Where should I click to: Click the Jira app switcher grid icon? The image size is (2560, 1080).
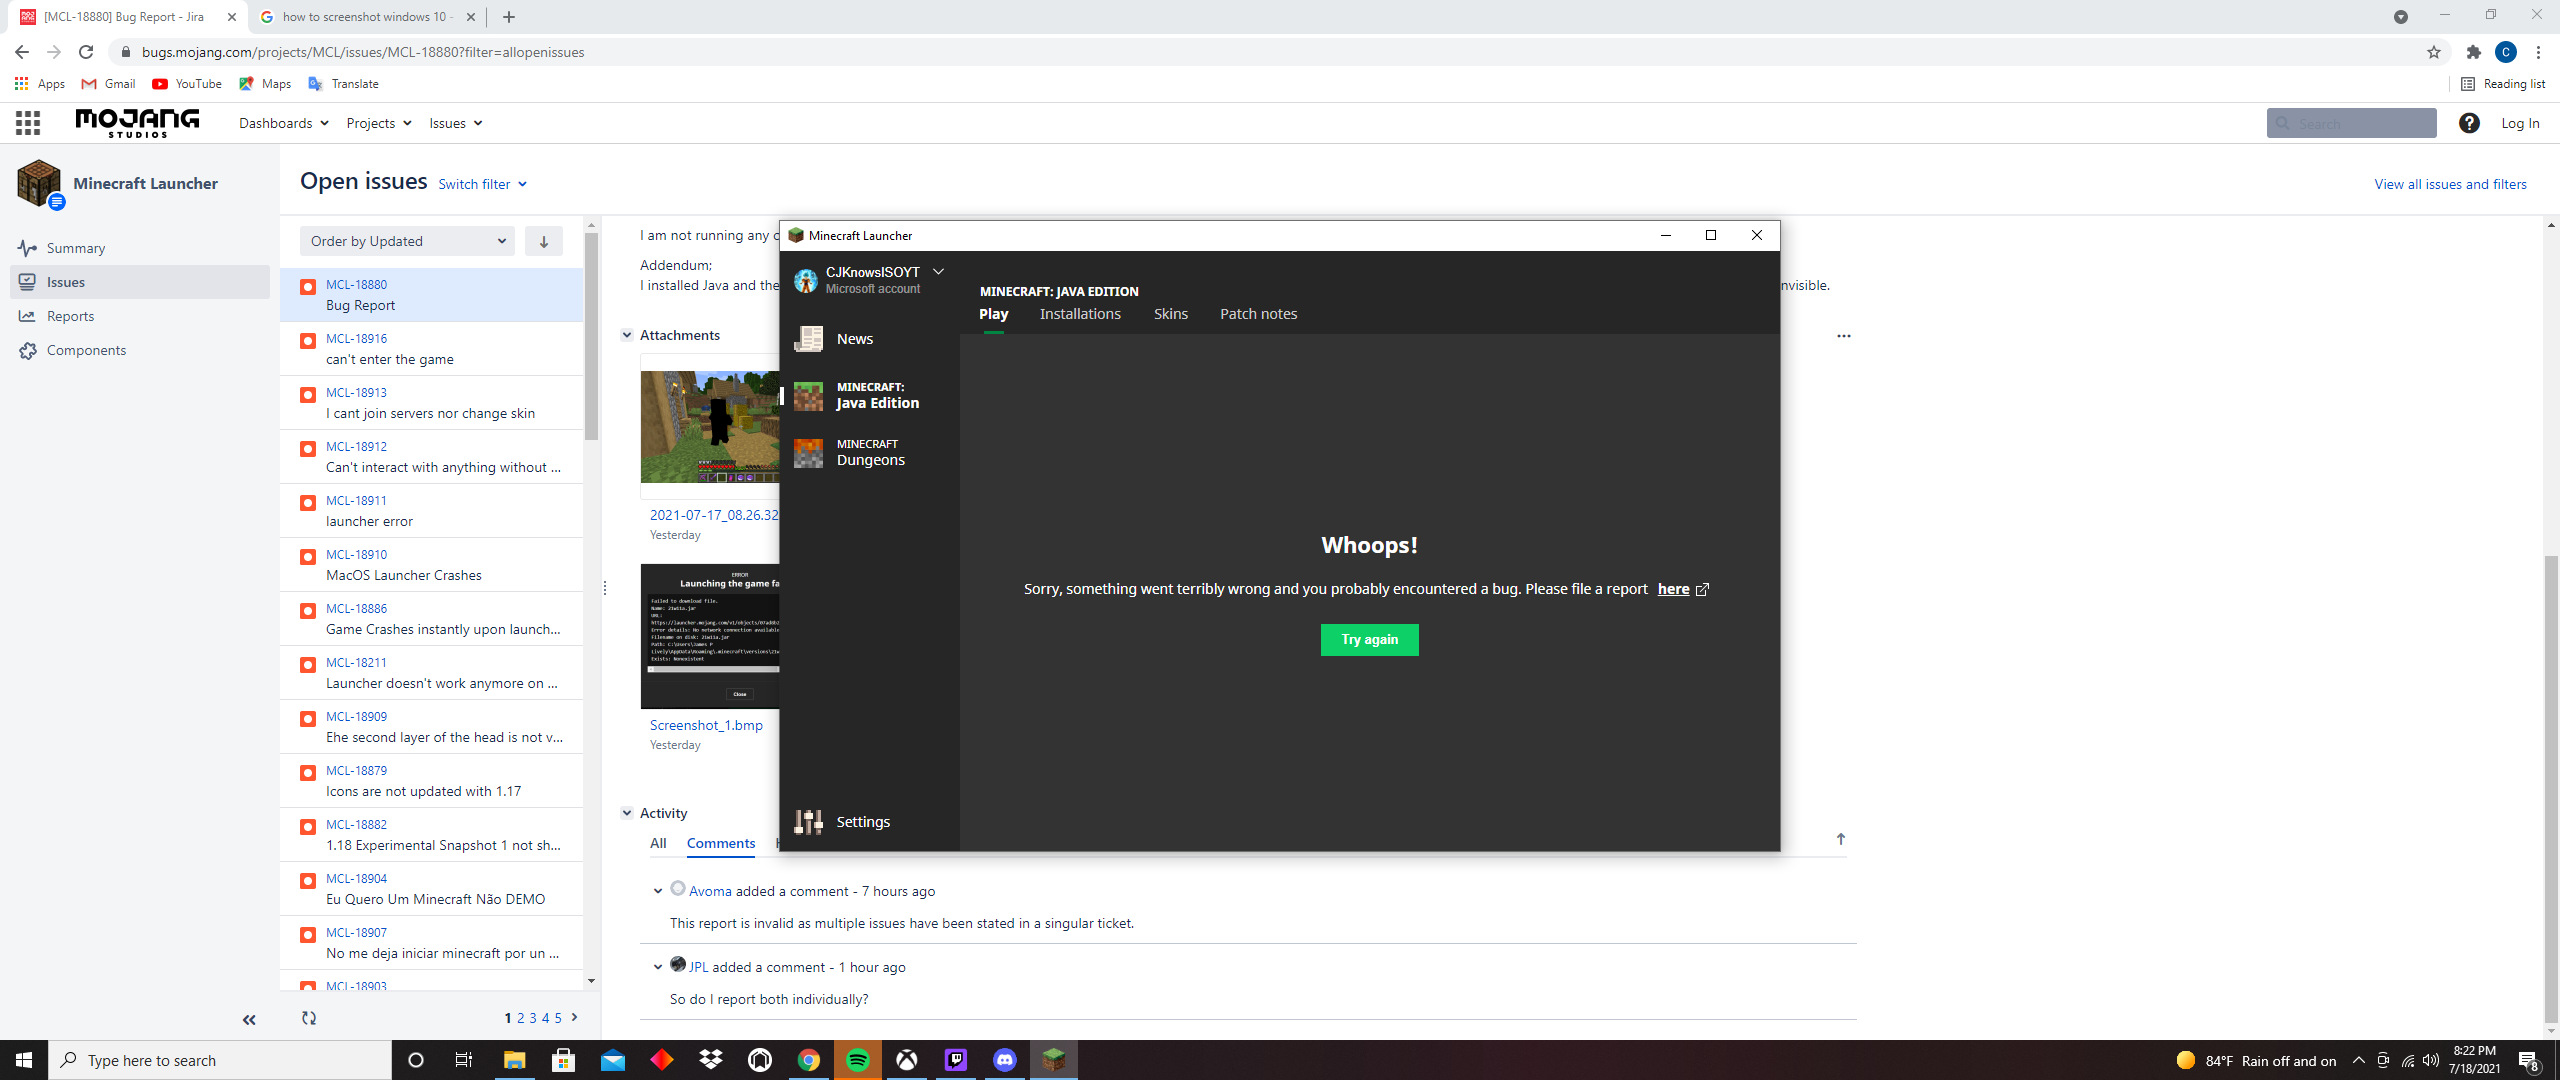28,123
